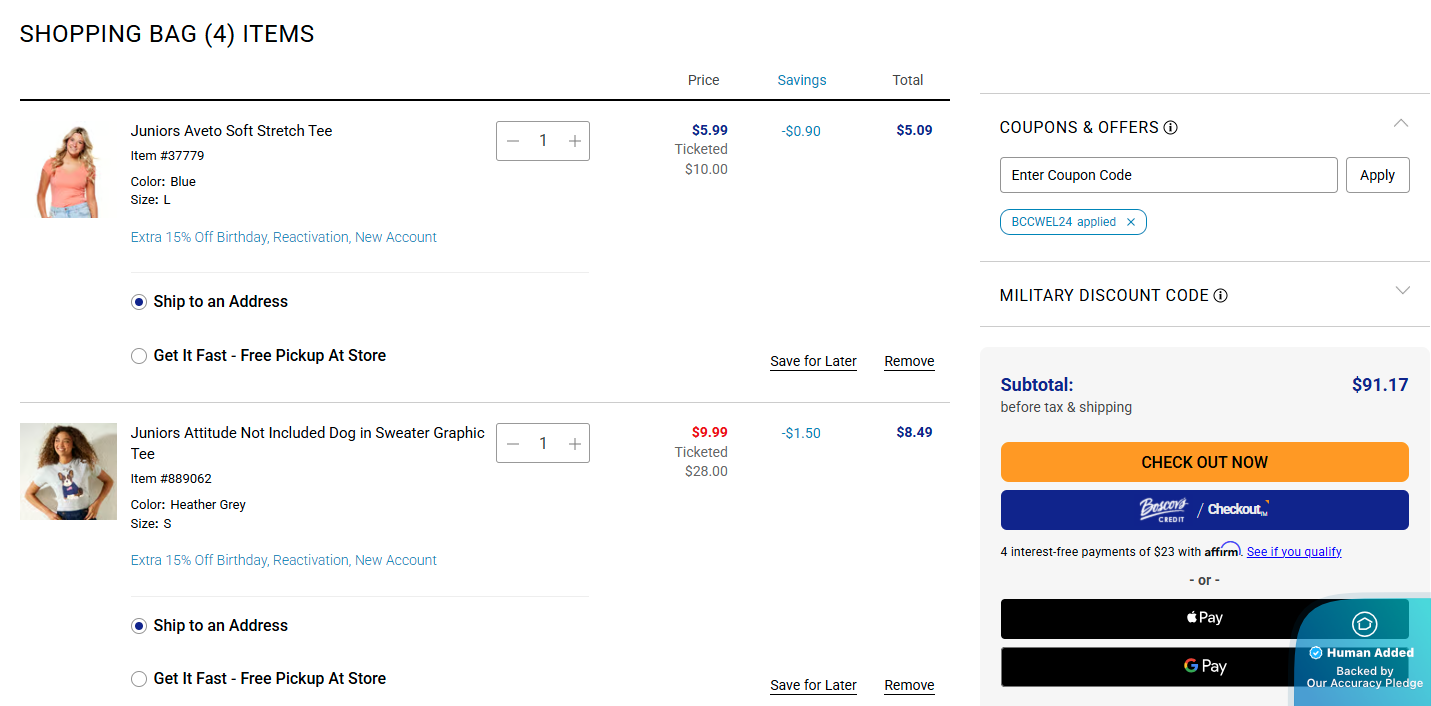This screenshot has height=706, width=1431.
Task: Increase quantity of Dog in Sweater Graphic Tee
Action: click(574, 444)
